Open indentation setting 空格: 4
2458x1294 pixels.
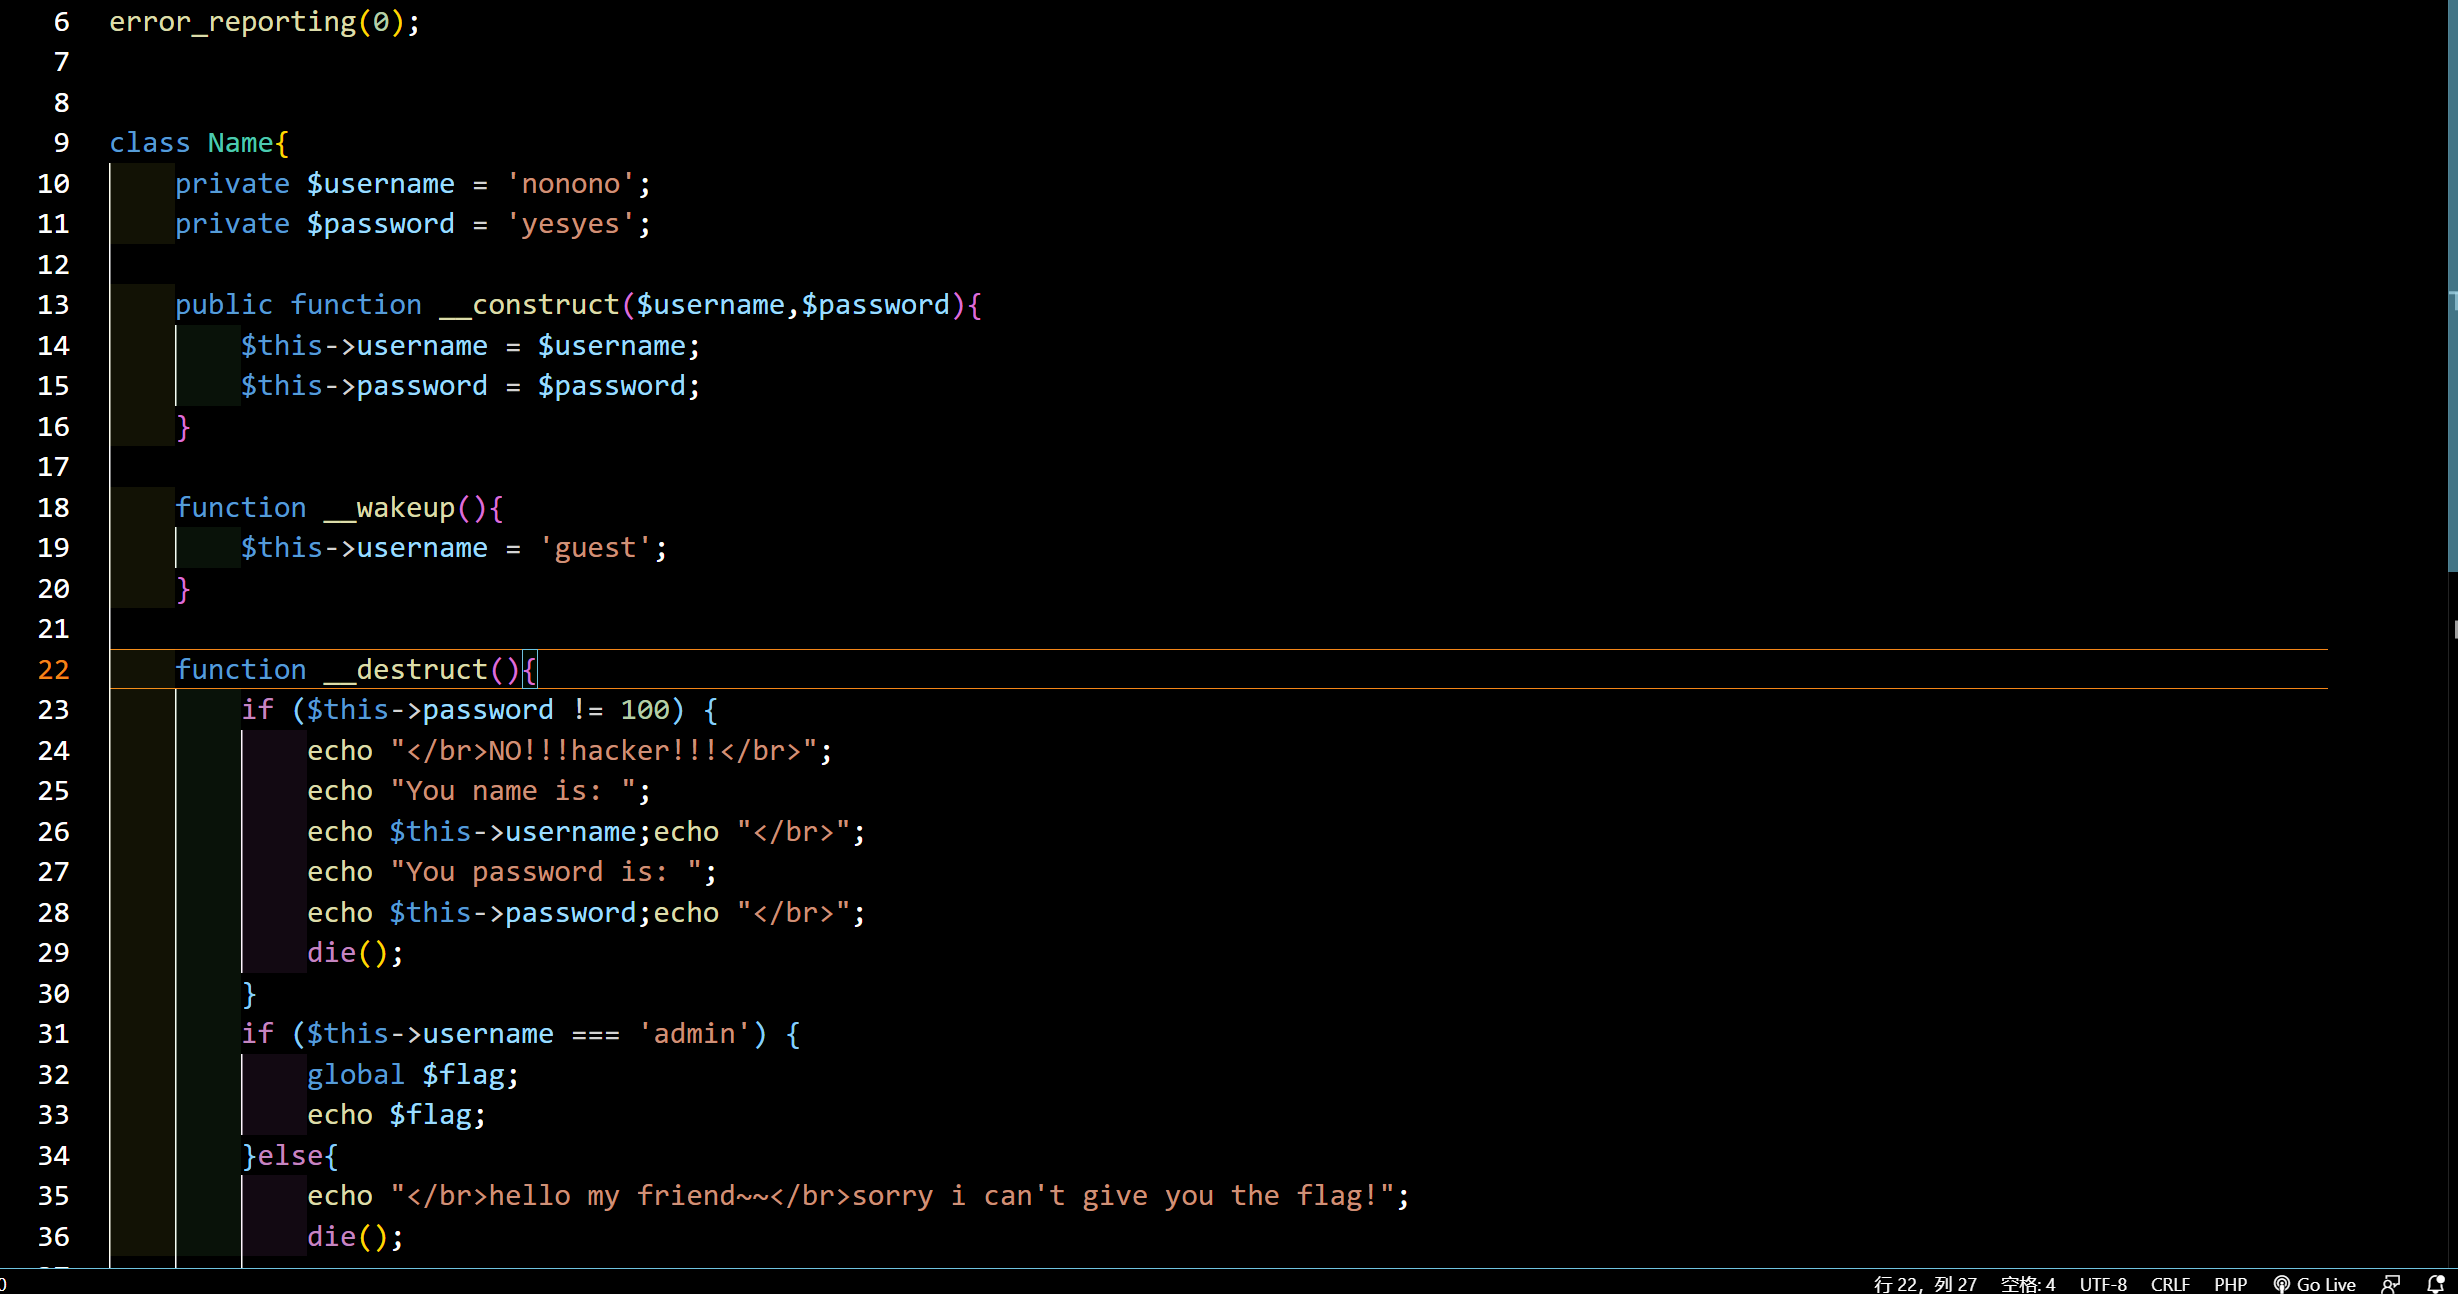[2028, 1284]
